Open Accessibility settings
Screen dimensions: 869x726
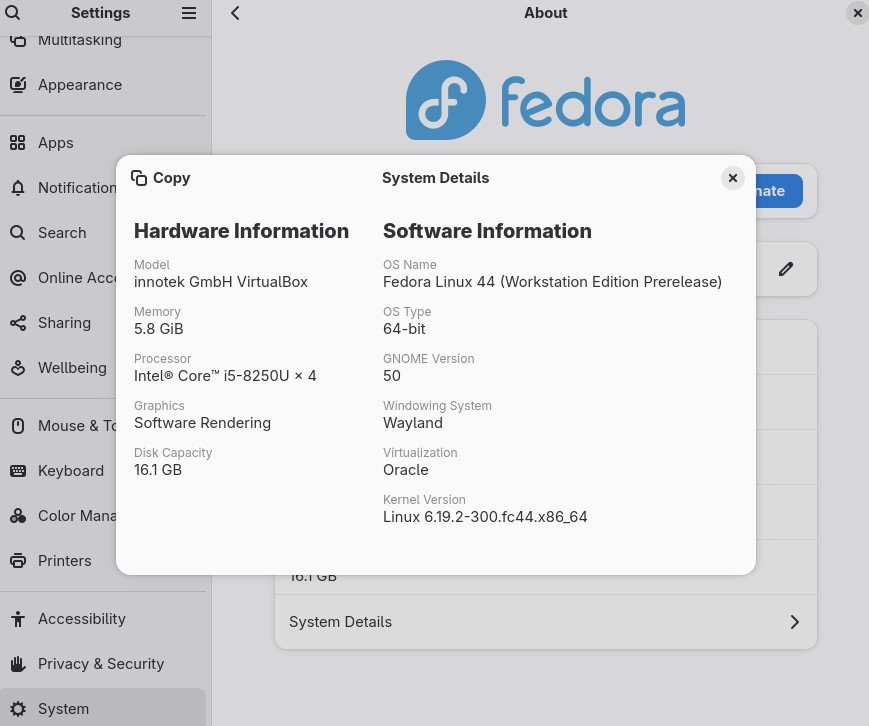click(81, 619)
